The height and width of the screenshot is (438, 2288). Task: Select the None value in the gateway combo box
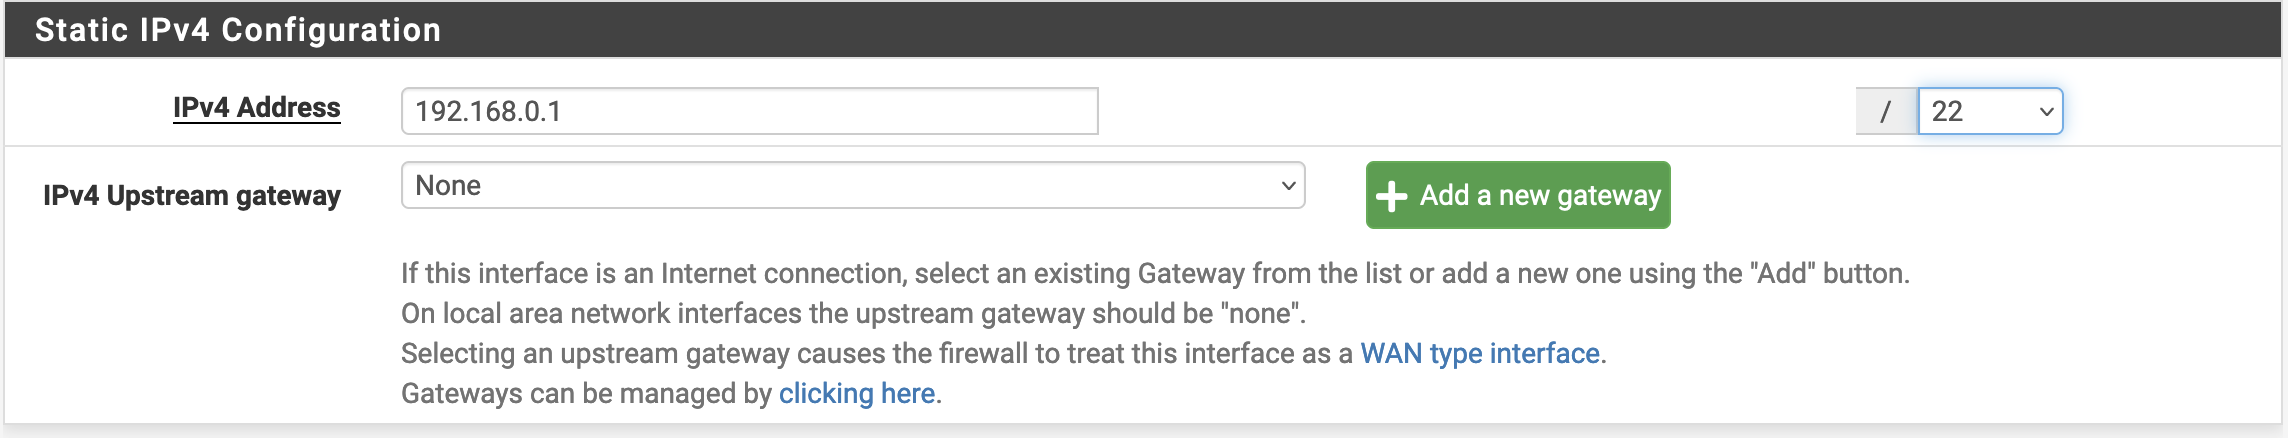[x=448, y=185]
